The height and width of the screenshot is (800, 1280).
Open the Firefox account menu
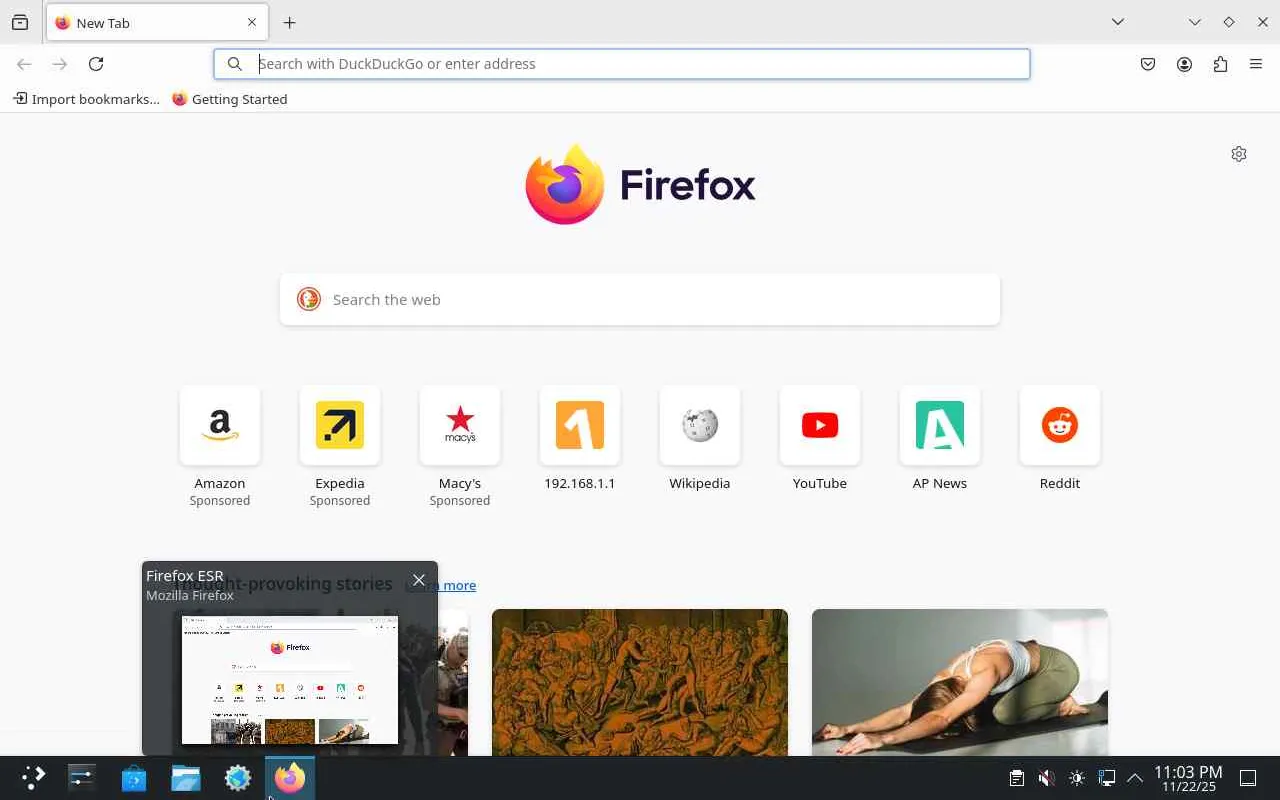tap(1184, 64)
